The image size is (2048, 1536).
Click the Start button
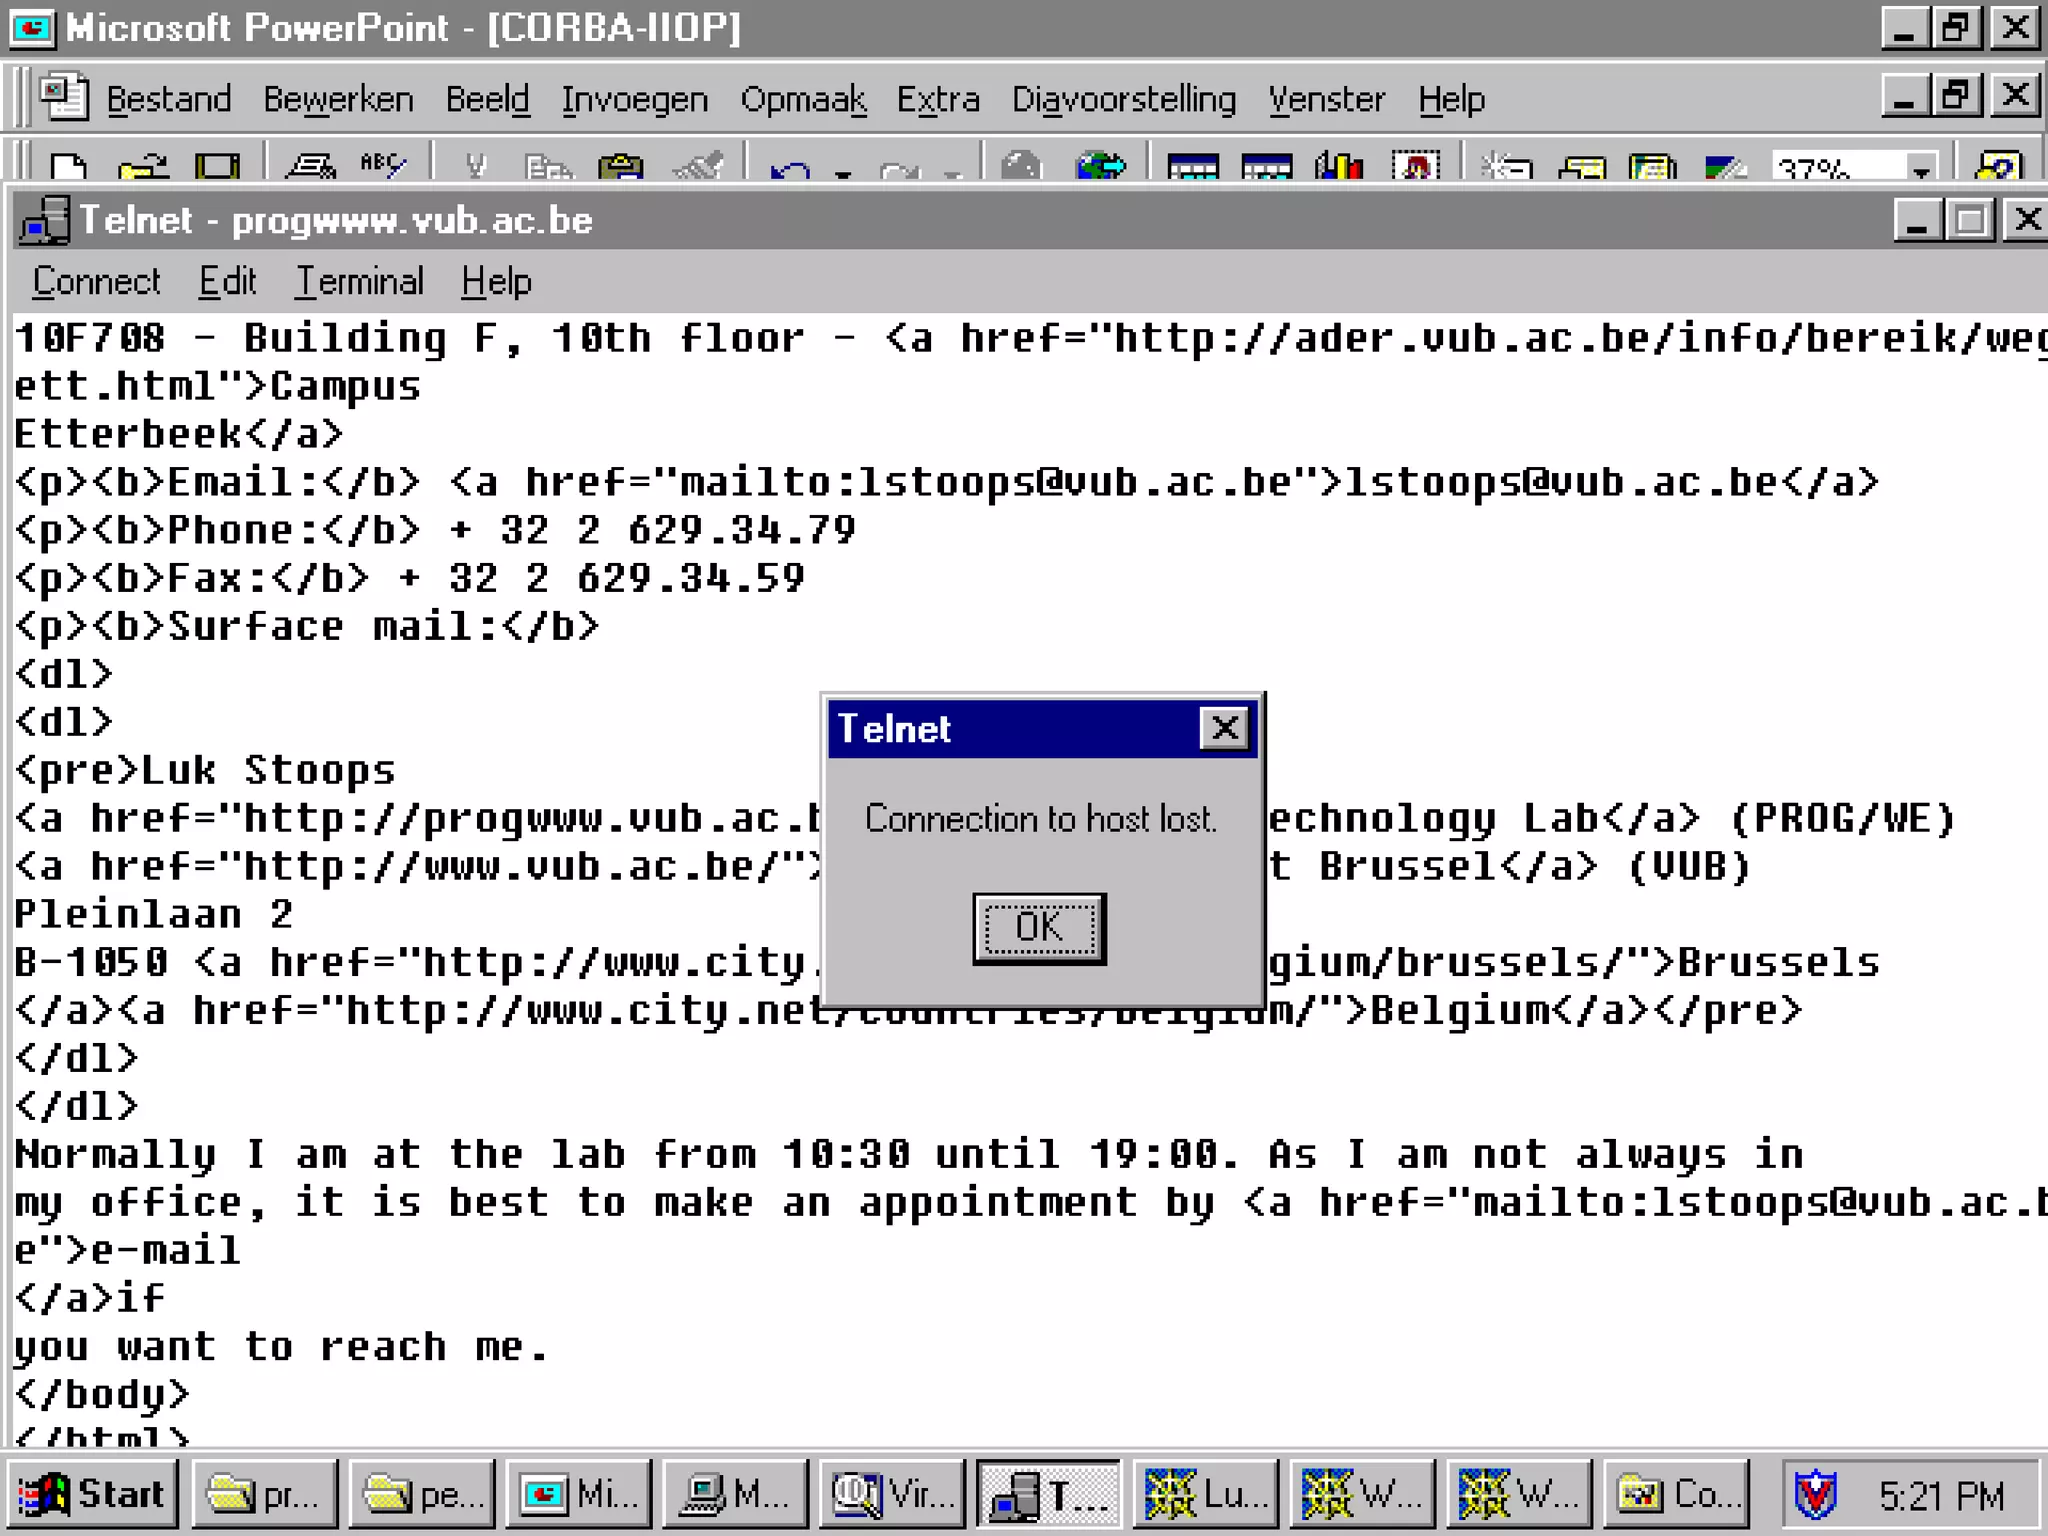point(92,1494)
